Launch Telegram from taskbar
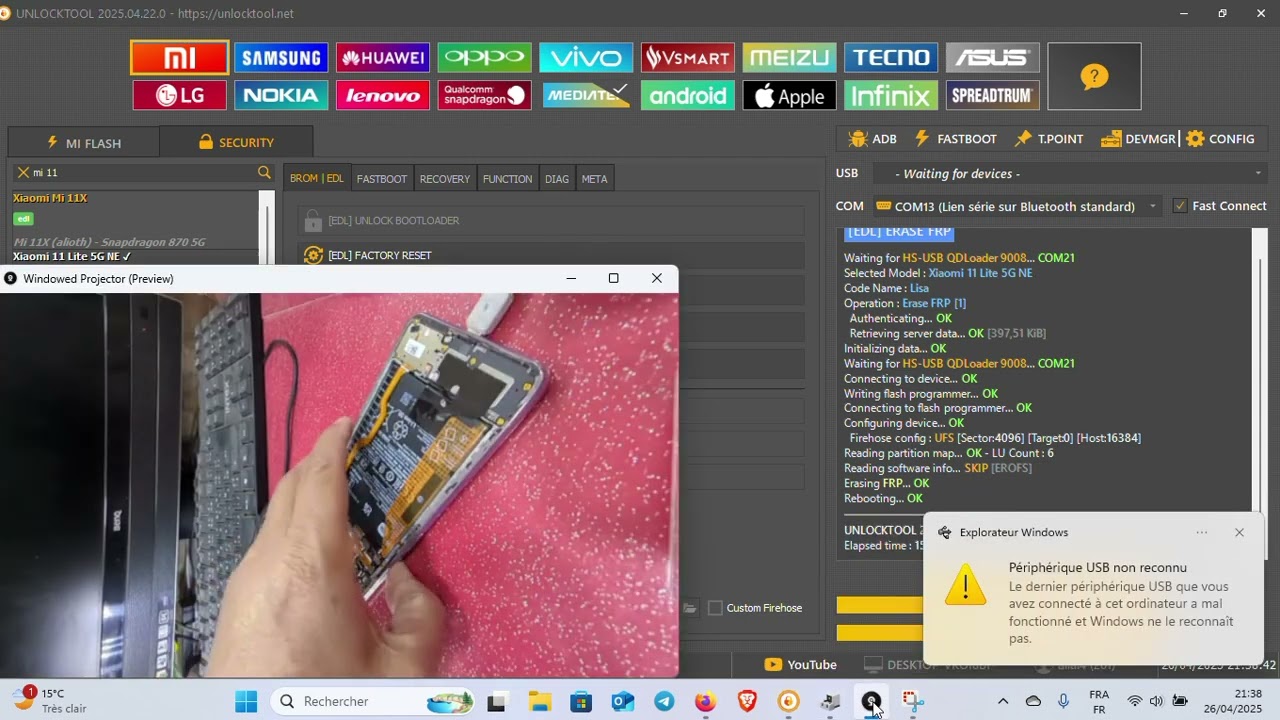1280x720 pixels. tap(664, 701)
